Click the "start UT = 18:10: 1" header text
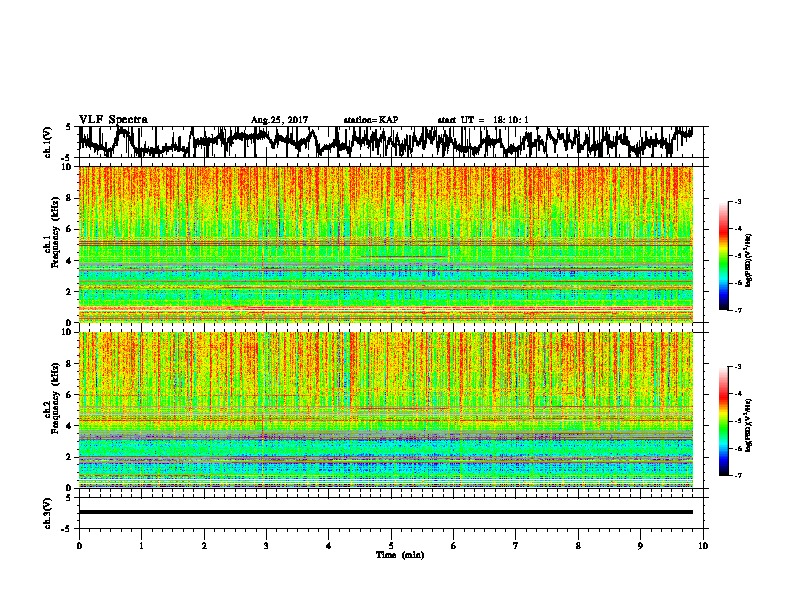Image resolution: width=792 pixels, height=612 pixels. pyautogui.click(x=483, y=120)
